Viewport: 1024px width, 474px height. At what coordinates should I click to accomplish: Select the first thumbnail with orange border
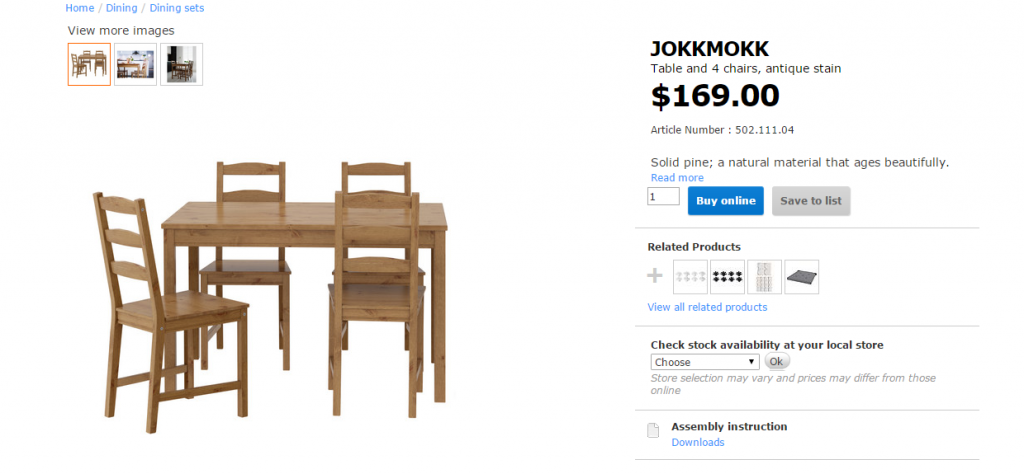[x=89, y=64]
